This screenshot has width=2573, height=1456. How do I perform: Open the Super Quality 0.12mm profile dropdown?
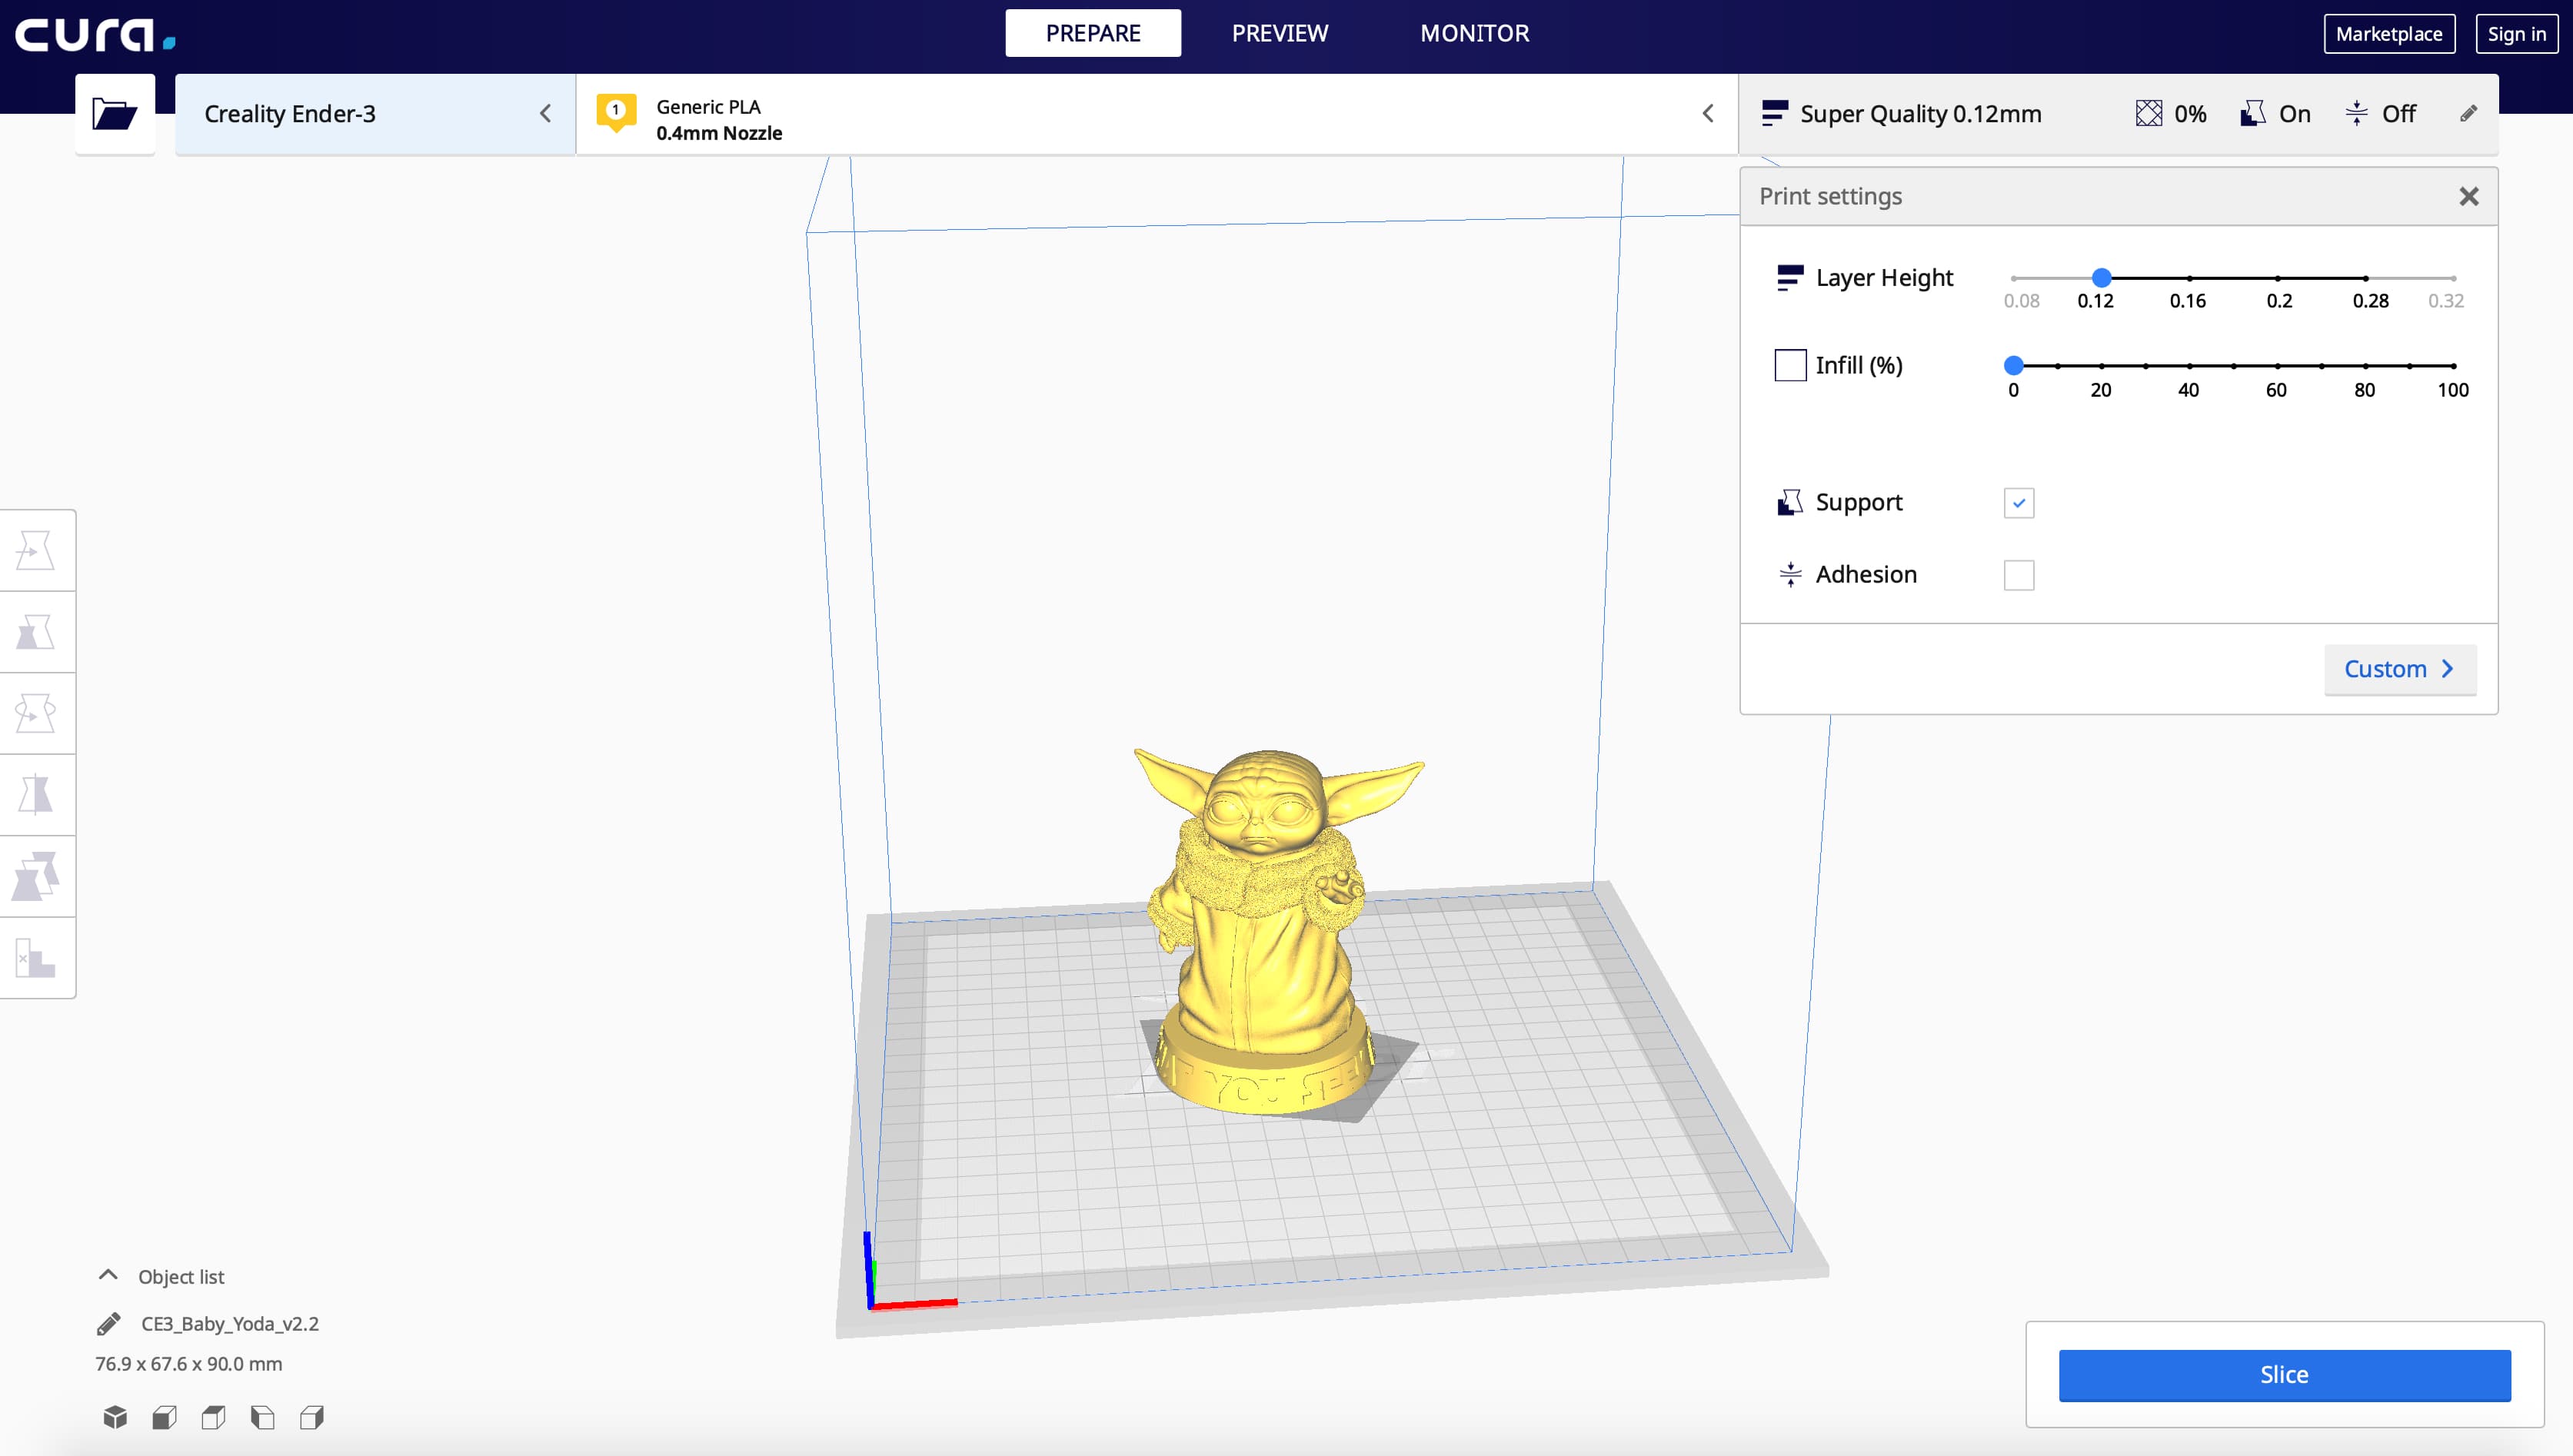(x=2118, y=114)
